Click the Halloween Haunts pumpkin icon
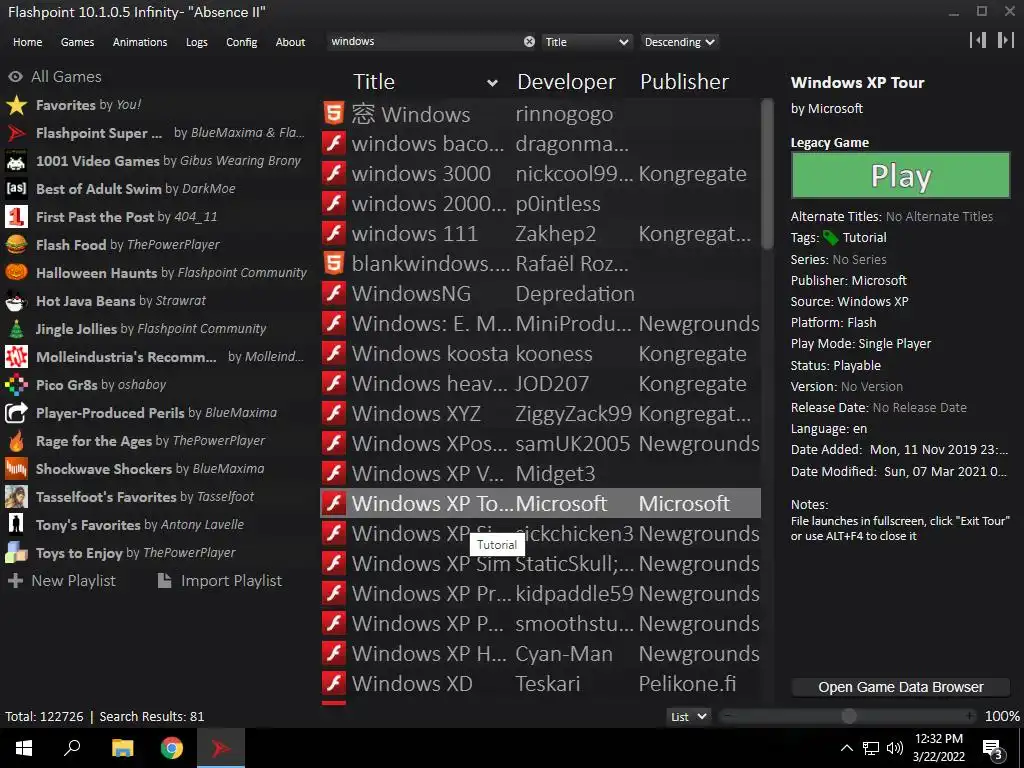The image size is (1024, 768). 16,273
